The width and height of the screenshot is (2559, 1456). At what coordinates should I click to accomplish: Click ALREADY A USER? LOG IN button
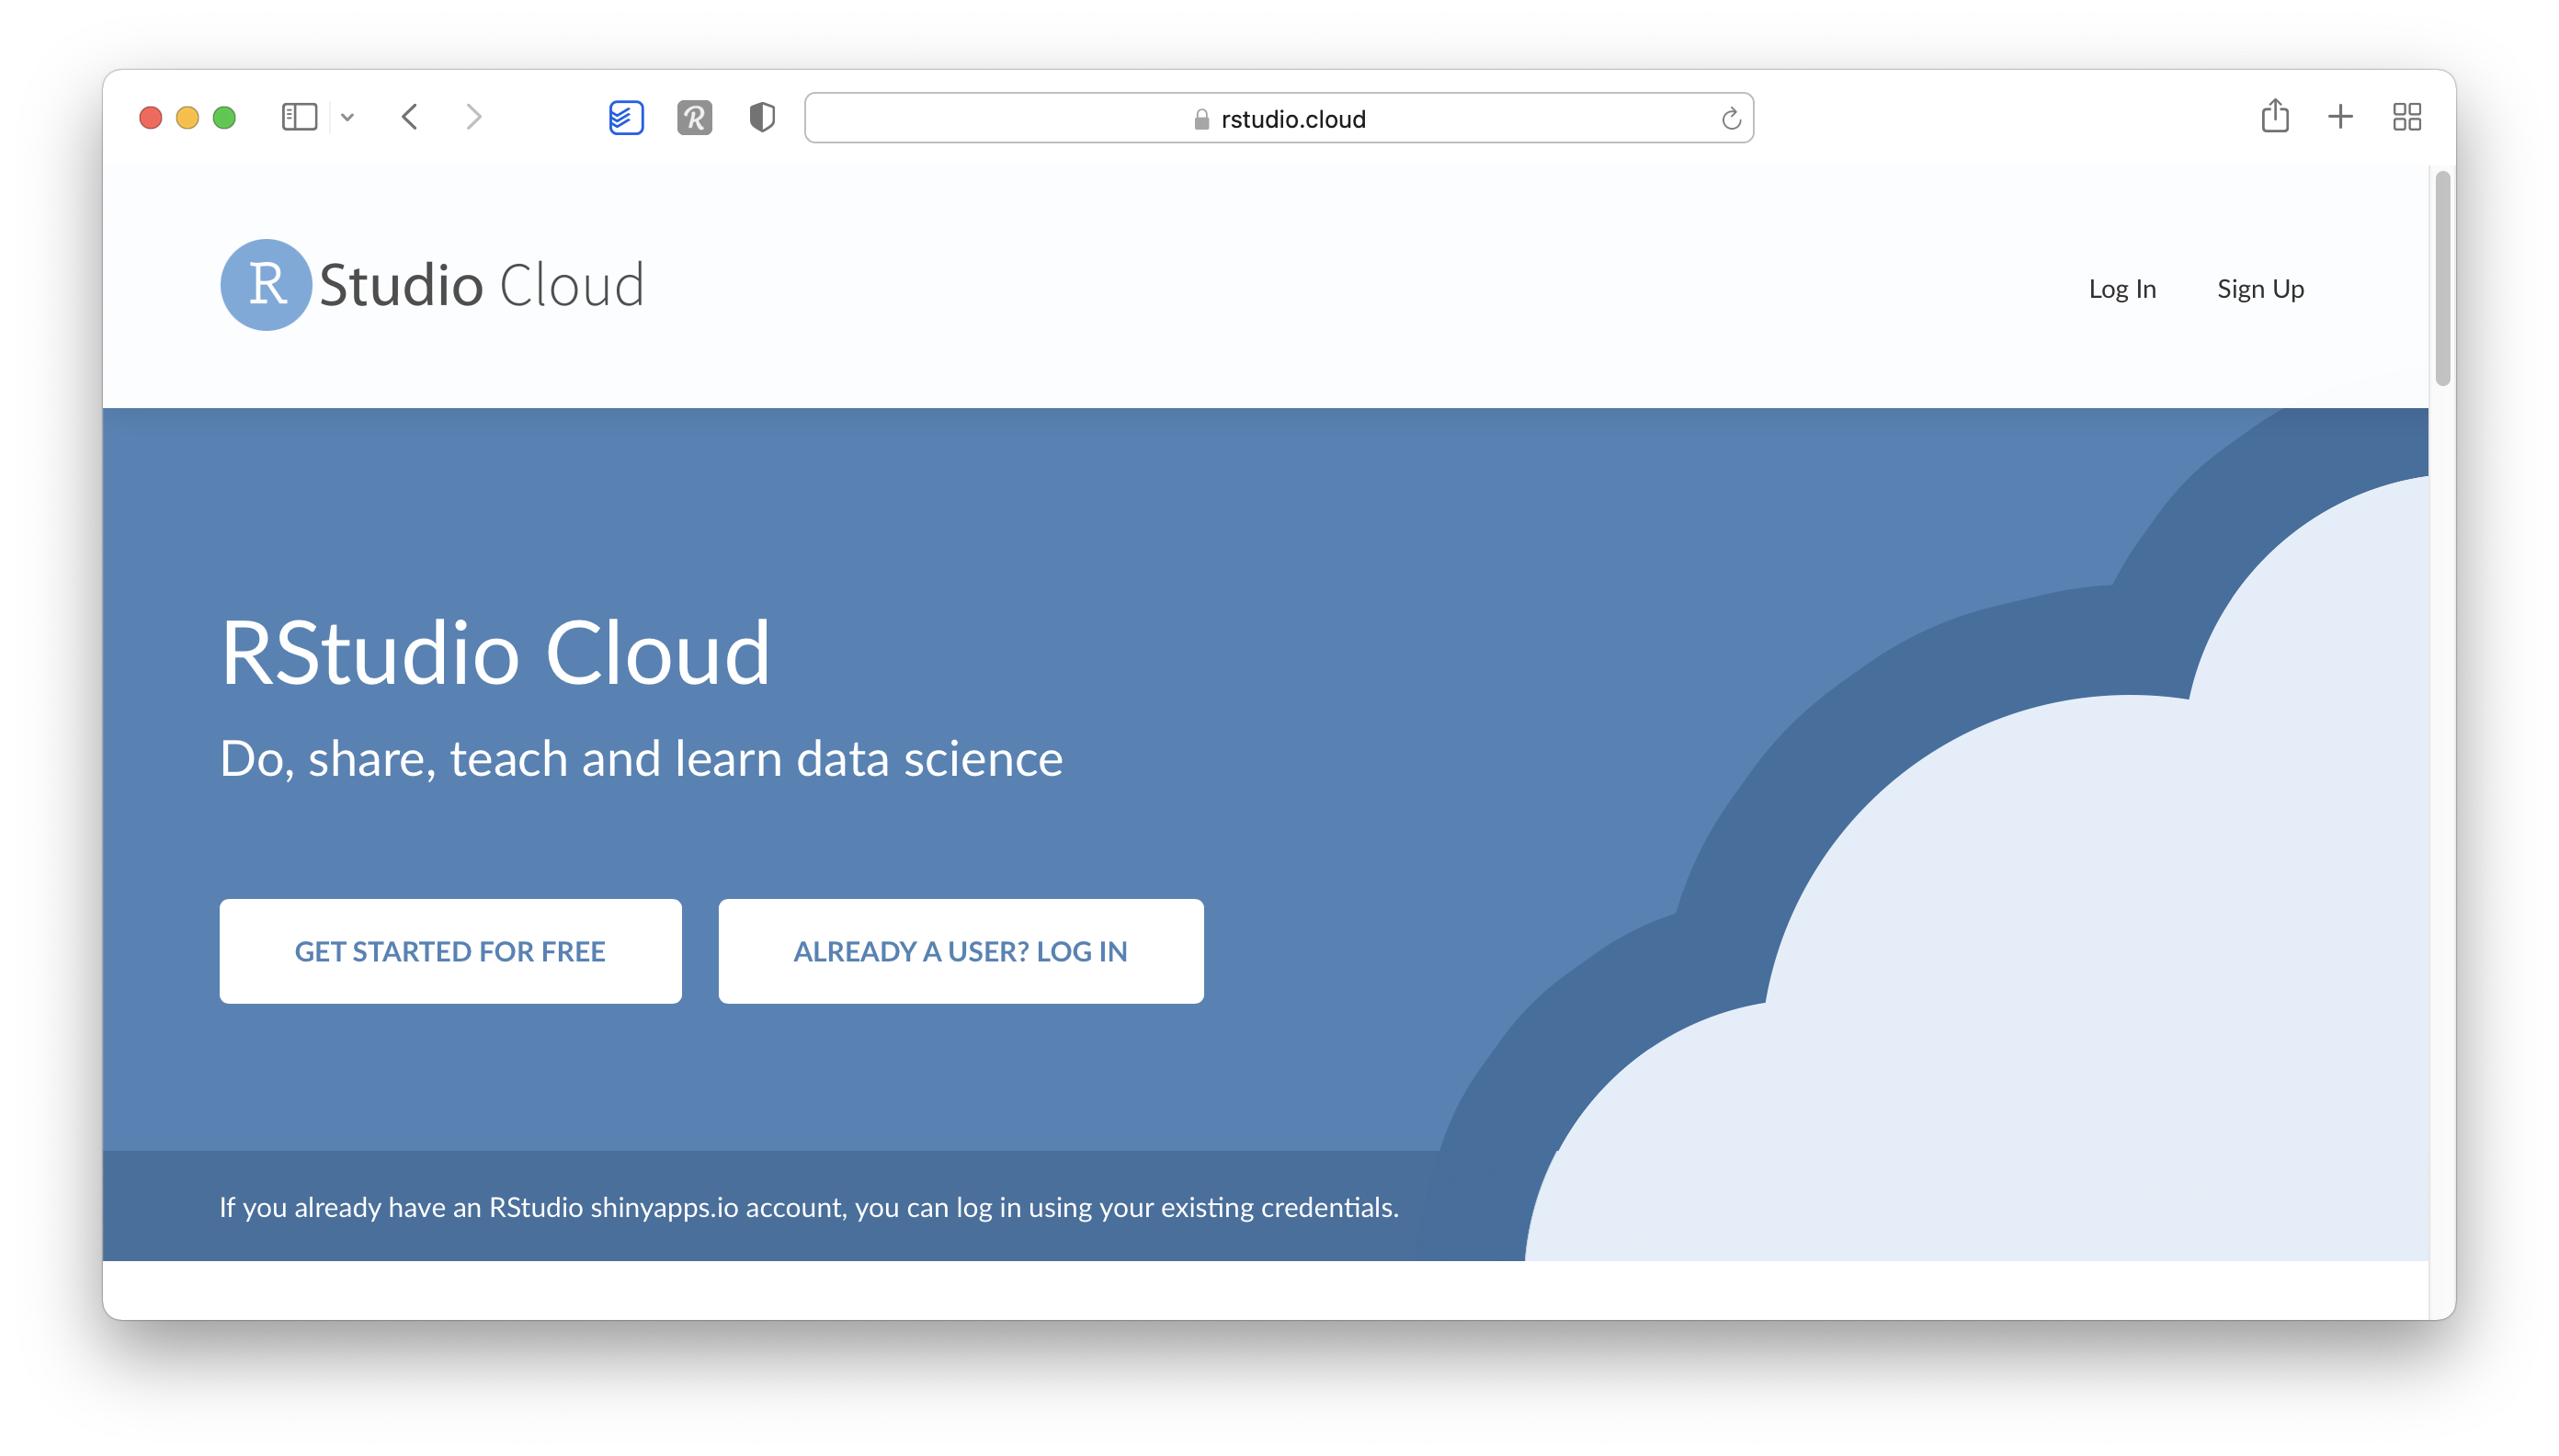coord(961,951)
